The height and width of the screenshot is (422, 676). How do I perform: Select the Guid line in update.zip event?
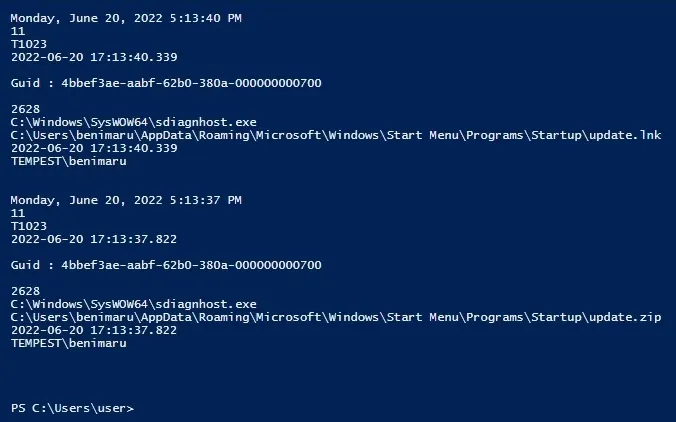pos(166,265)
